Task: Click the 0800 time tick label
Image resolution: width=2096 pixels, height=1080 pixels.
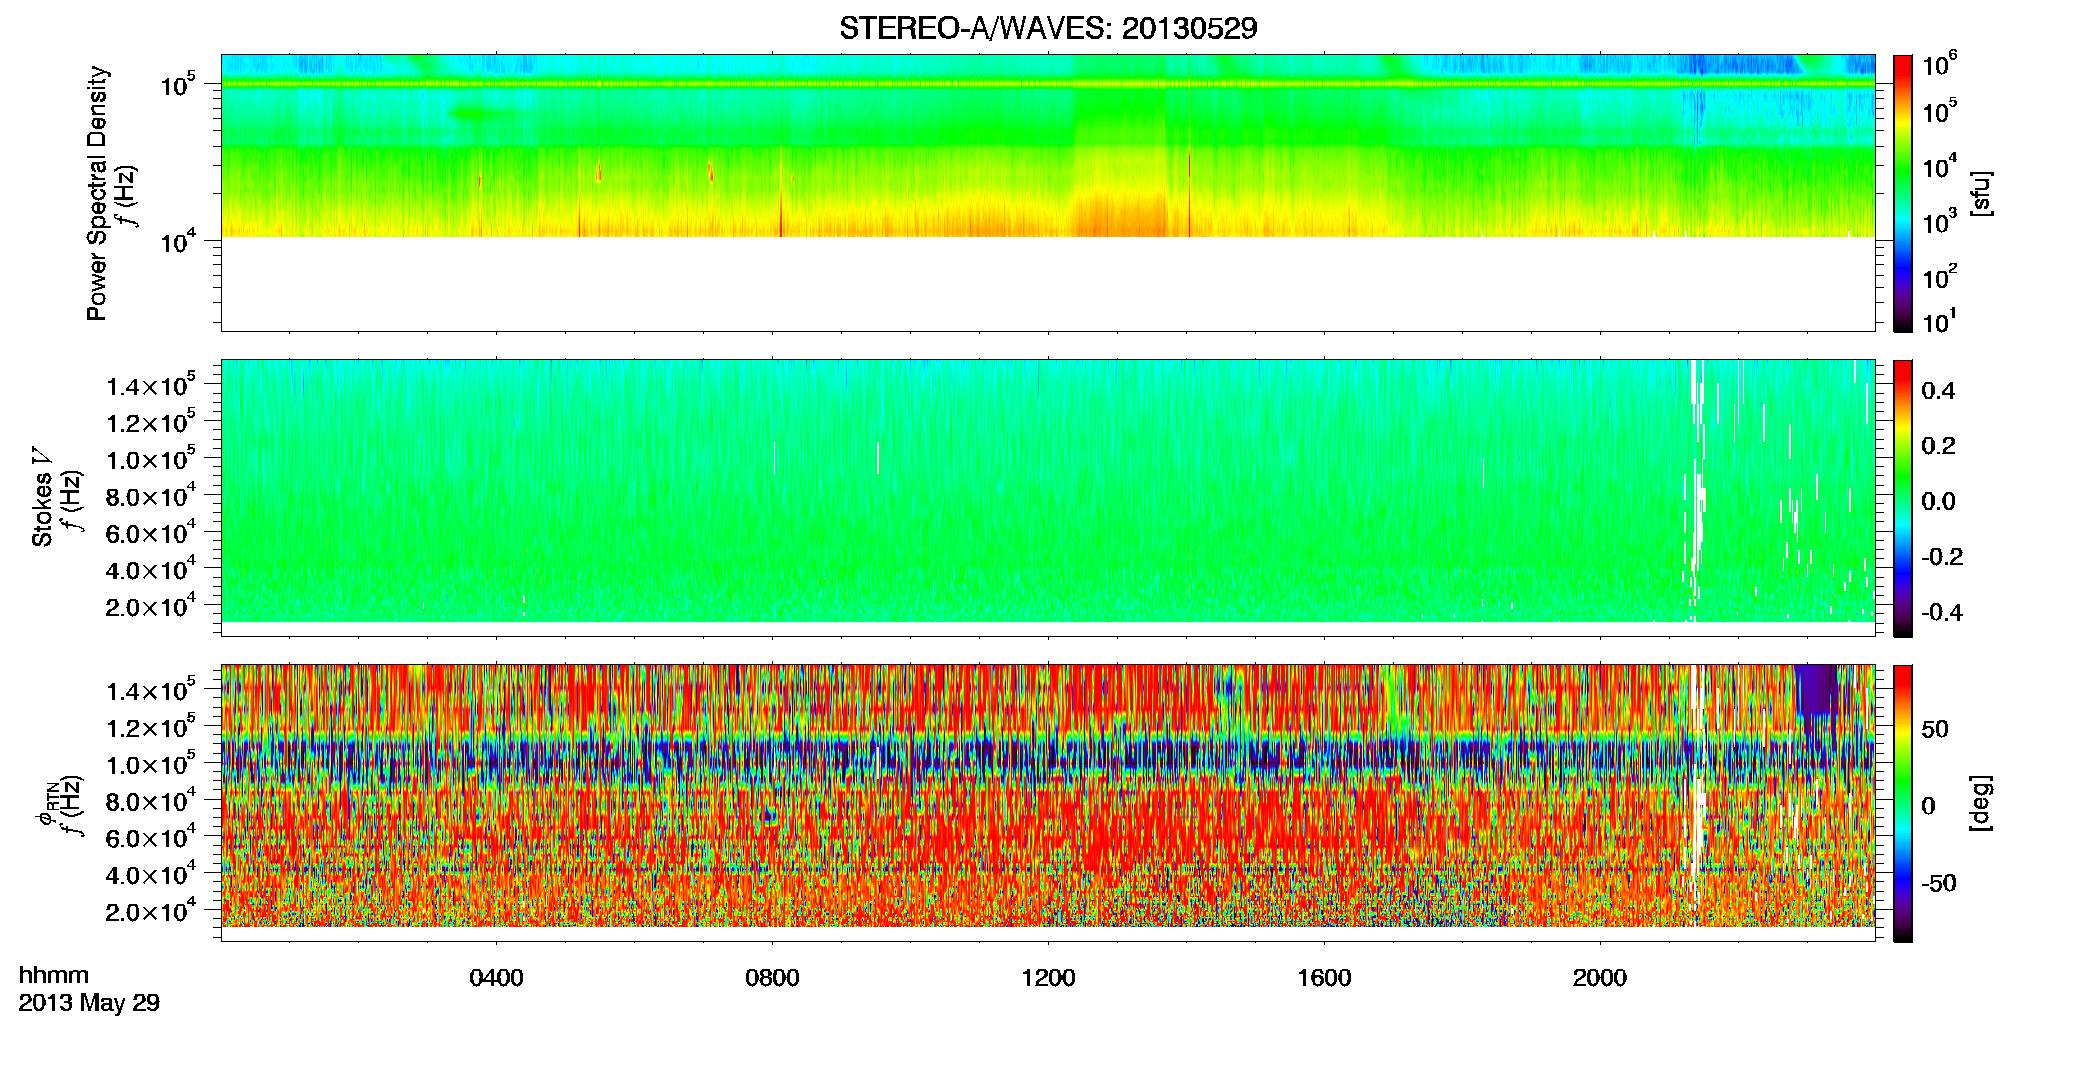Action: point(772,978)
